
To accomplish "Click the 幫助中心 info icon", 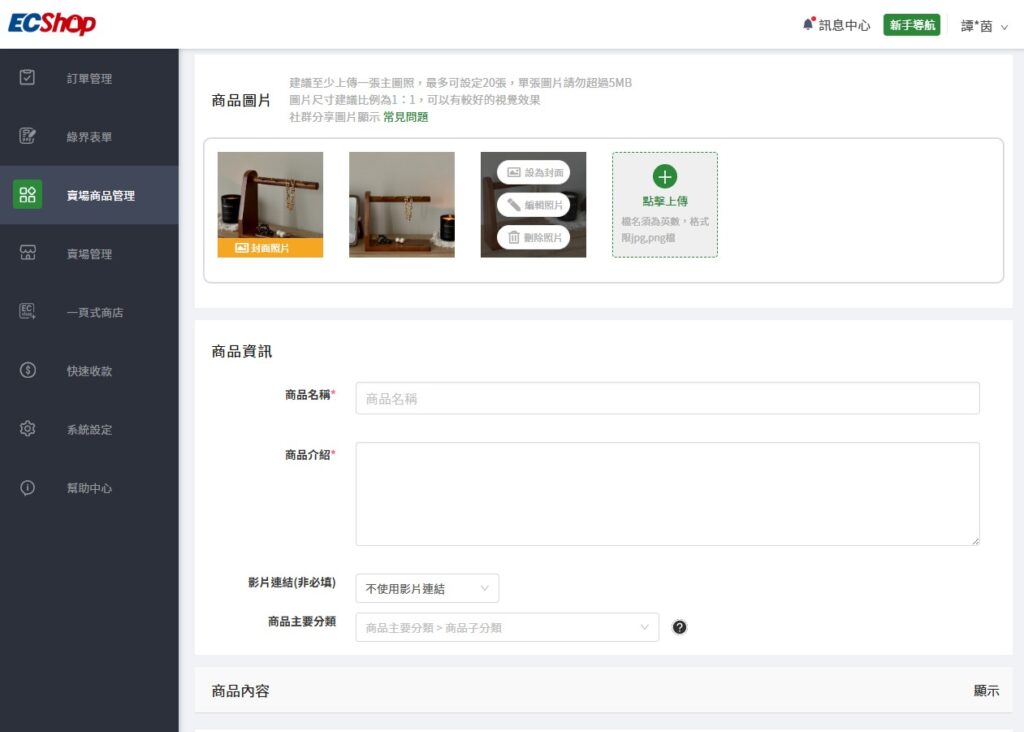I will point(28,488).
